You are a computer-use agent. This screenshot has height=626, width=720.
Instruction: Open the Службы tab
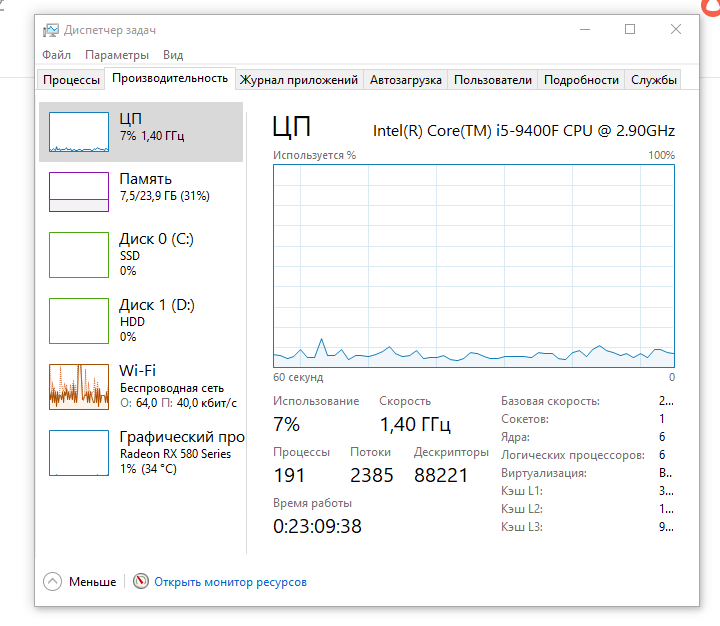[654, 80]
